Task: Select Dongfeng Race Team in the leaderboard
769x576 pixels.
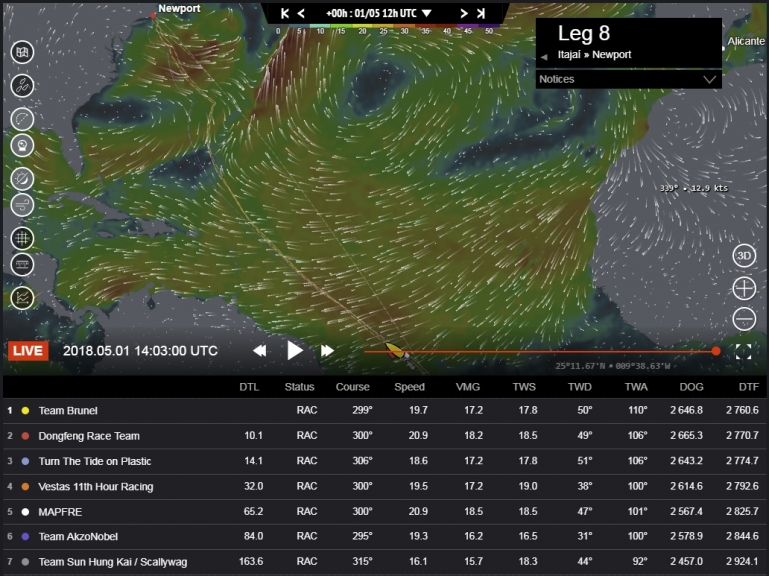Action: (x=384, y=436)
